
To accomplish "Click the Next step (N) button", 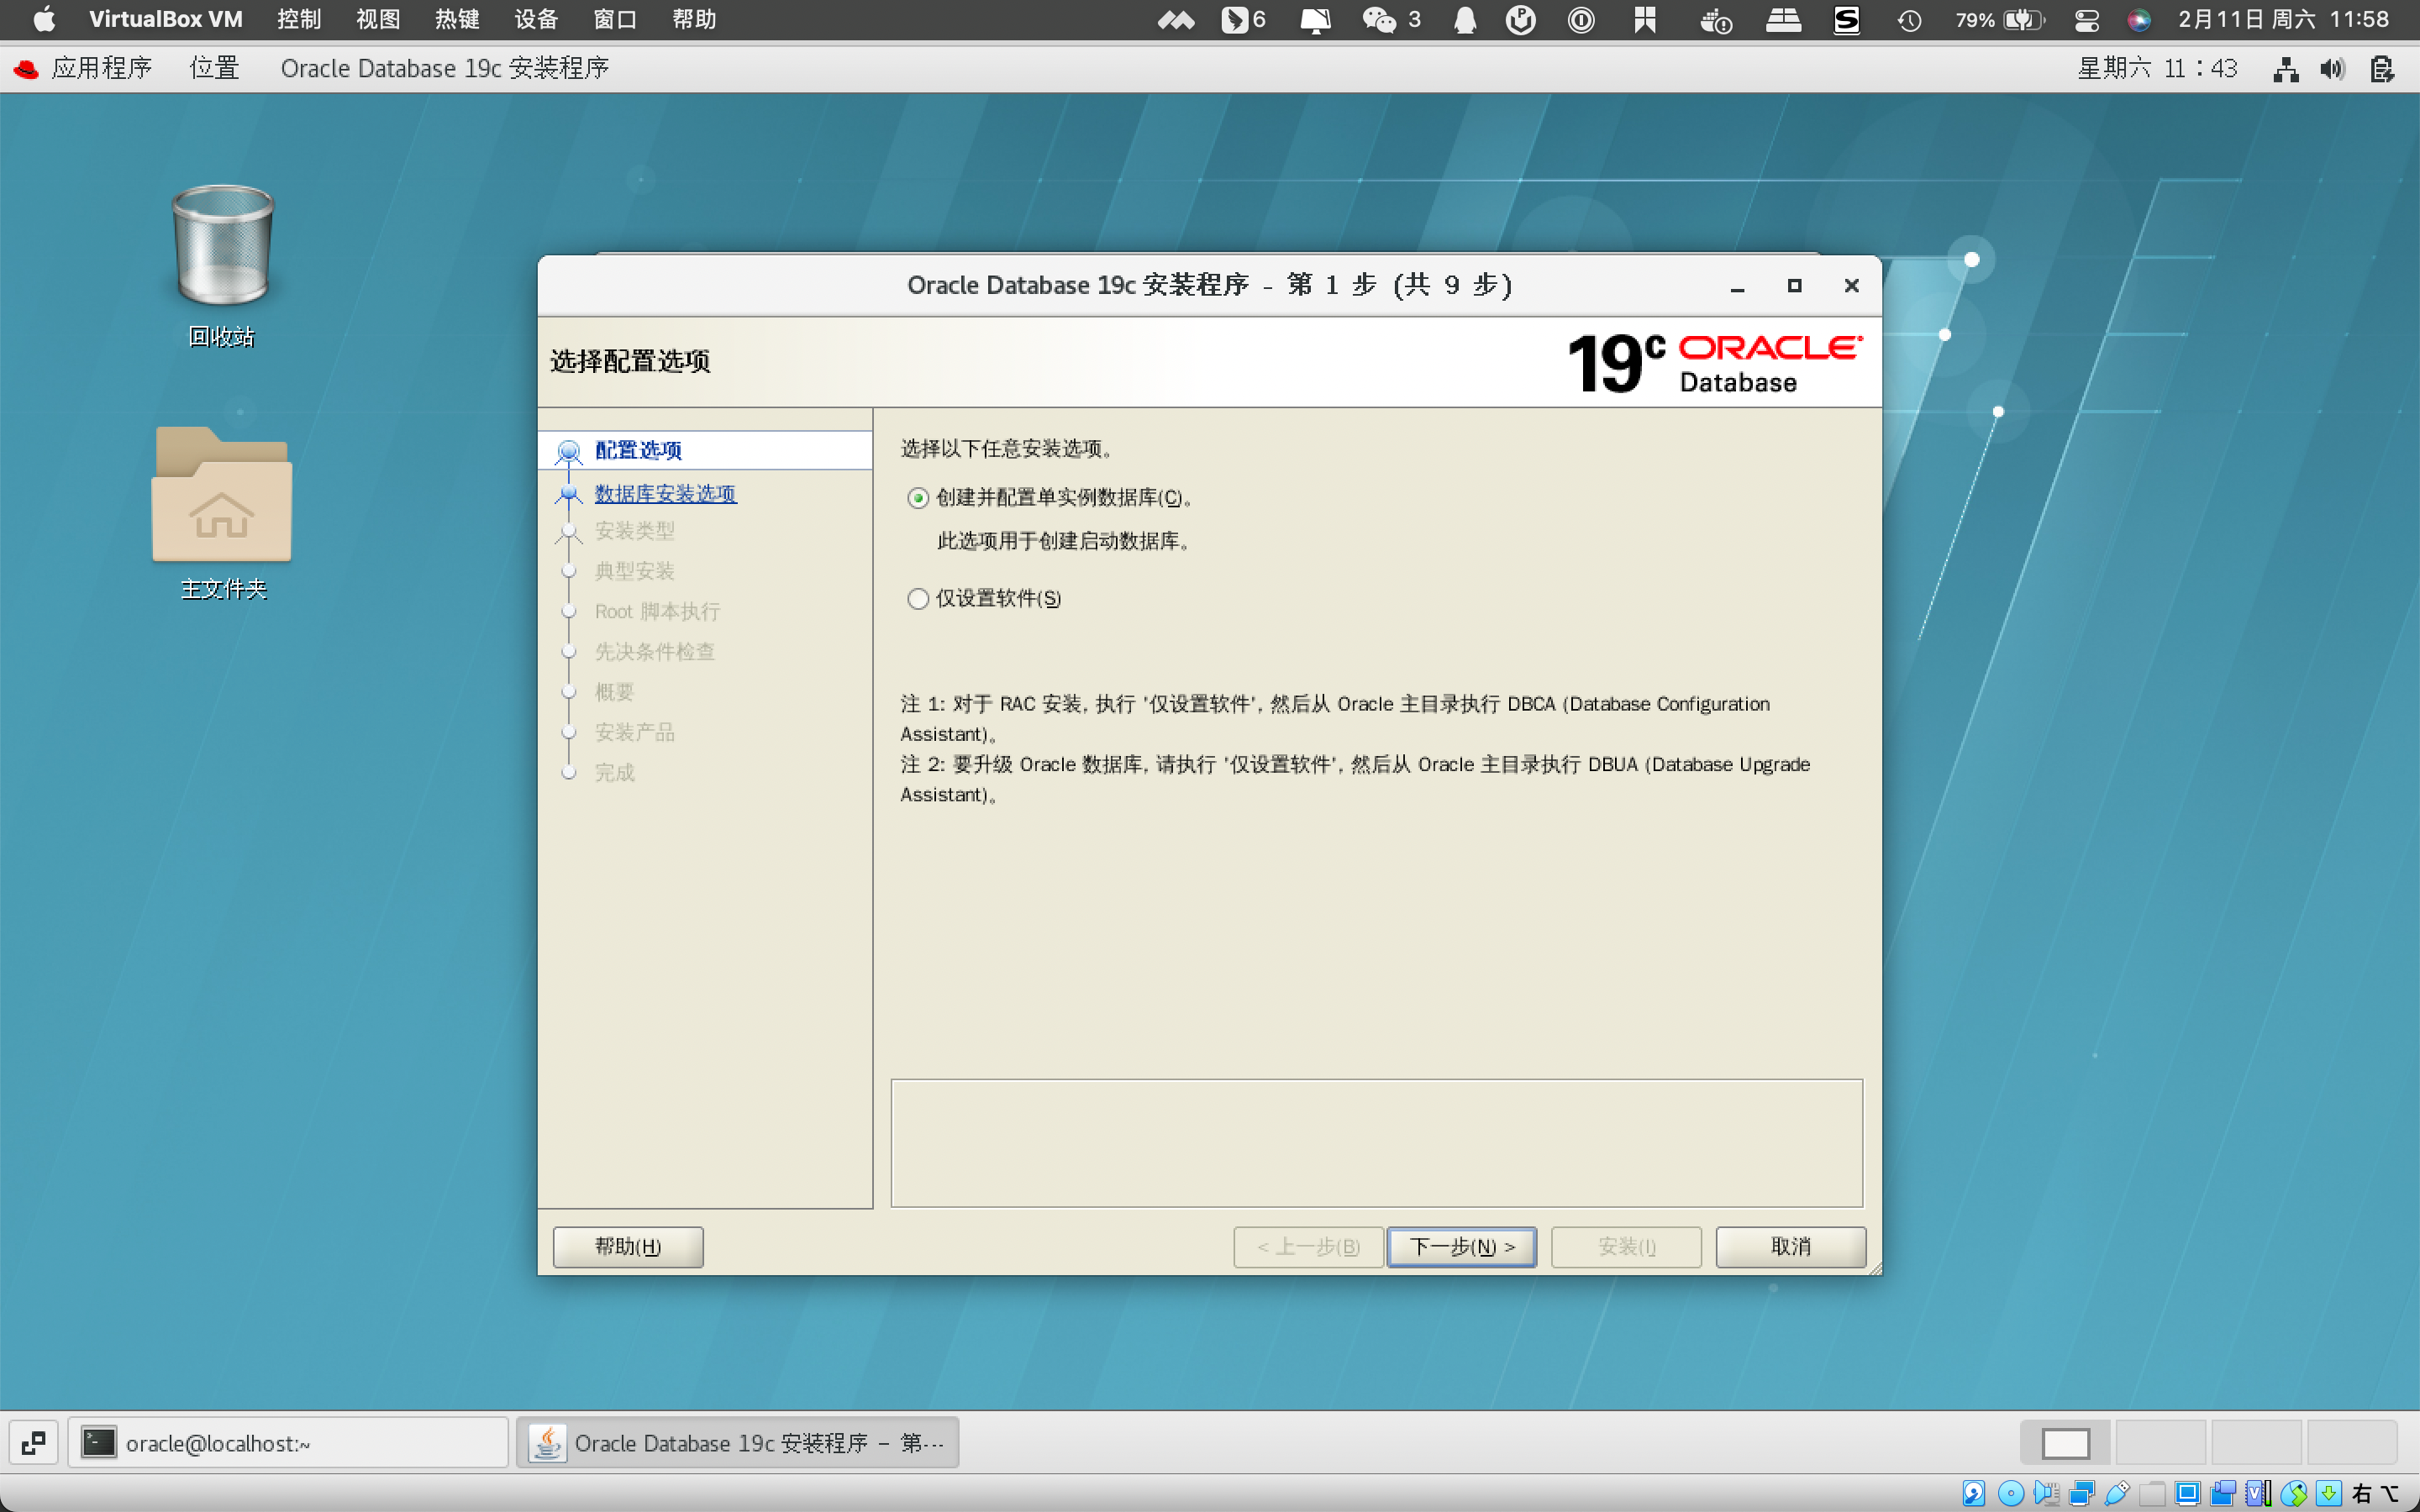I will [x=1461, y=1246].
